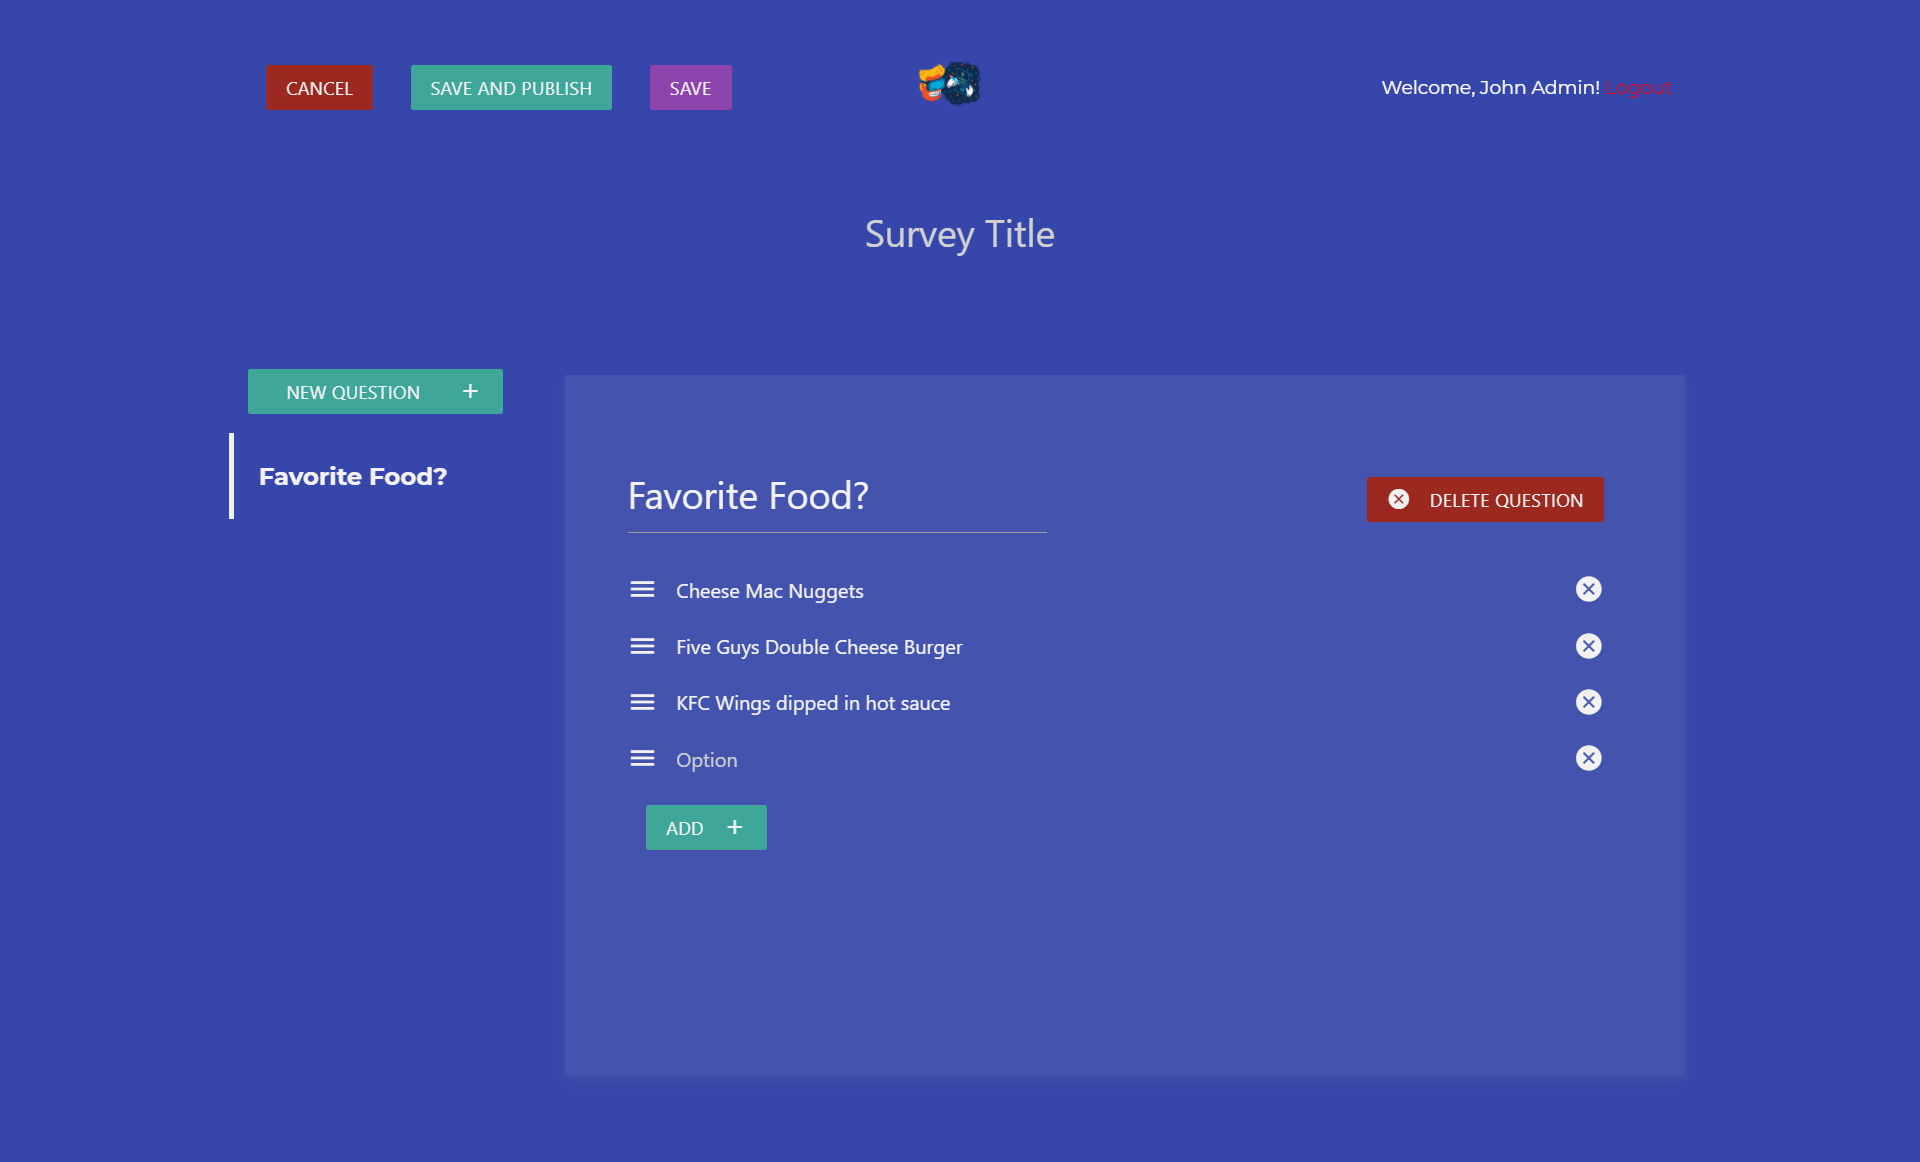Click the X icon next to KFC Wings dipped in hot sauce
The image size is (1920, 1162).
pos(1588,700)
